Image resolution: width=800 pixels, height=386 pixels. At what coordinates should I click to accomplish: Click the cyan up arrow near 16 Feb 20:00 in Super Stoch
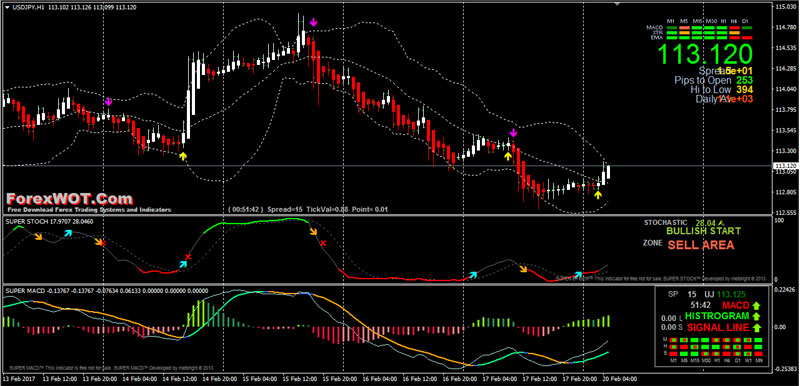[x=473, y=275]
